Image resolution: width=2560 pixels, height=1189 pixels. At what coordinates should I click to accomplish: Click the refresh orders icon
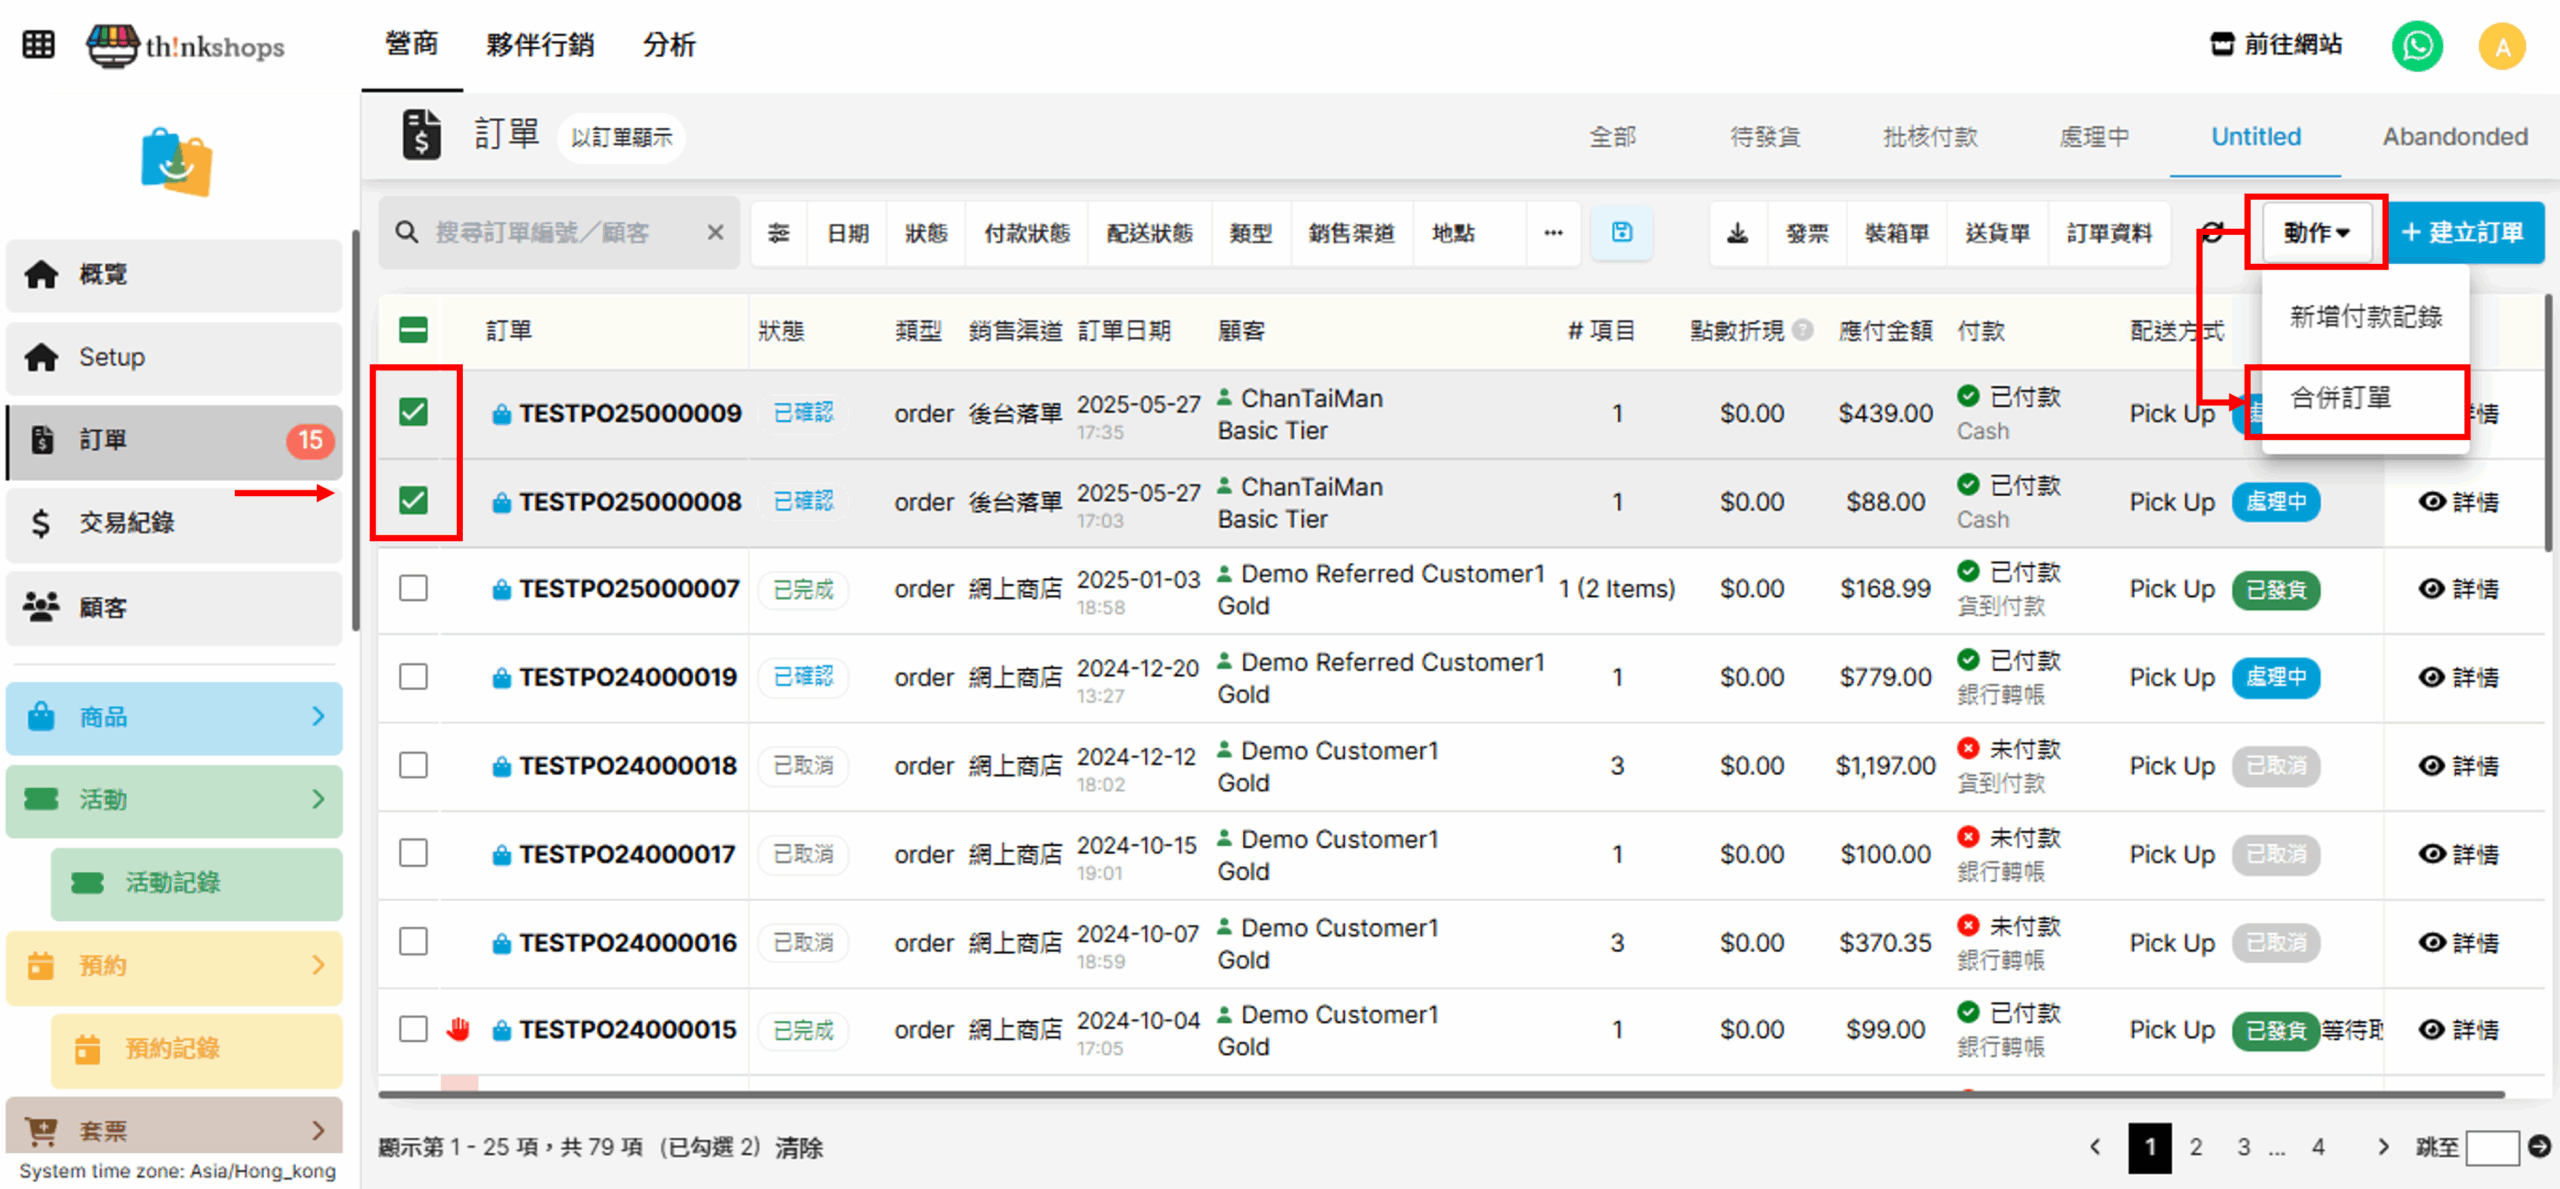tap(2213, 233)
